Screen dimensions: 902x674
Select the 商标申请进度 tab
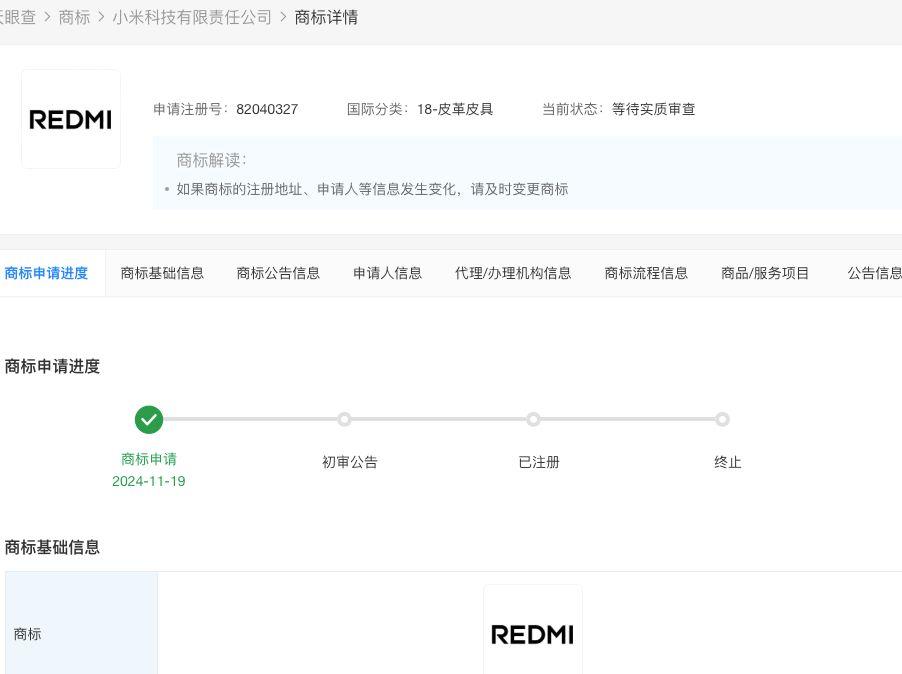tap(47, 273)
